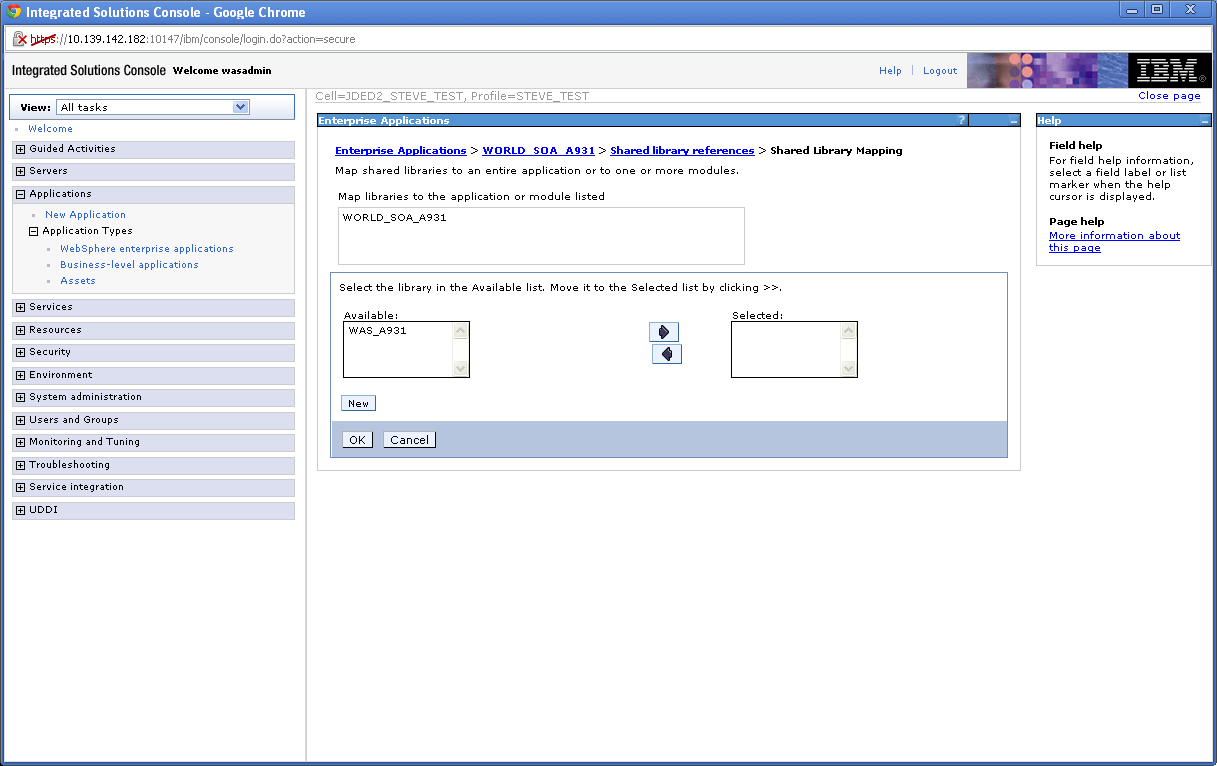Click the browser address bar URL
This screenshot has width=1217, height=766.
click(x=193, y=39)
